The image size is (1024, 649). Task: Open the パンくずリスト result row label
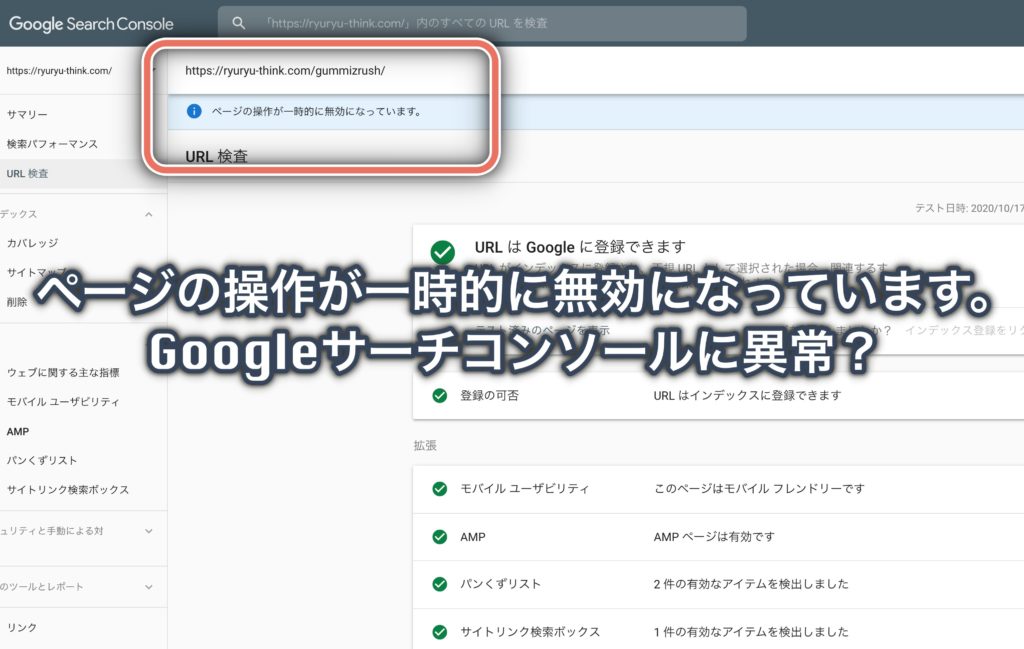[x=501, y=584]
